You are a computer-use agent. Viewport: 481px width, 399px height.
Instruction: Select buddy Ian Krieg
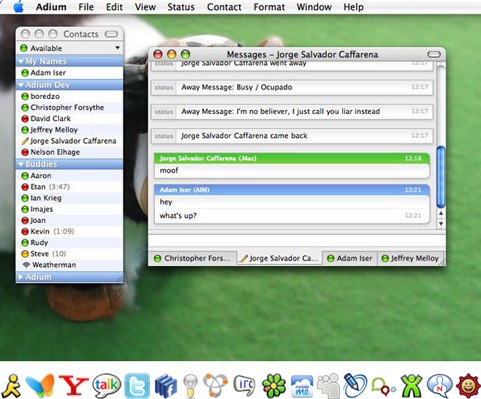pos(69,198)
